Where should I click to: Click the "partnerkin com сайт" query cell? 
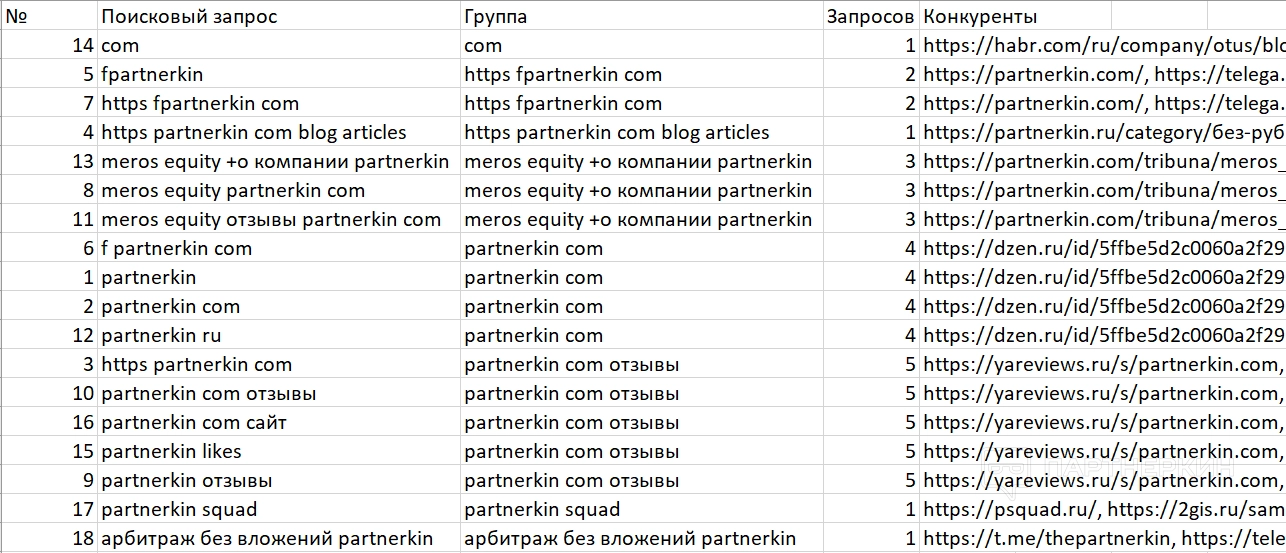(x=194, y=422)
